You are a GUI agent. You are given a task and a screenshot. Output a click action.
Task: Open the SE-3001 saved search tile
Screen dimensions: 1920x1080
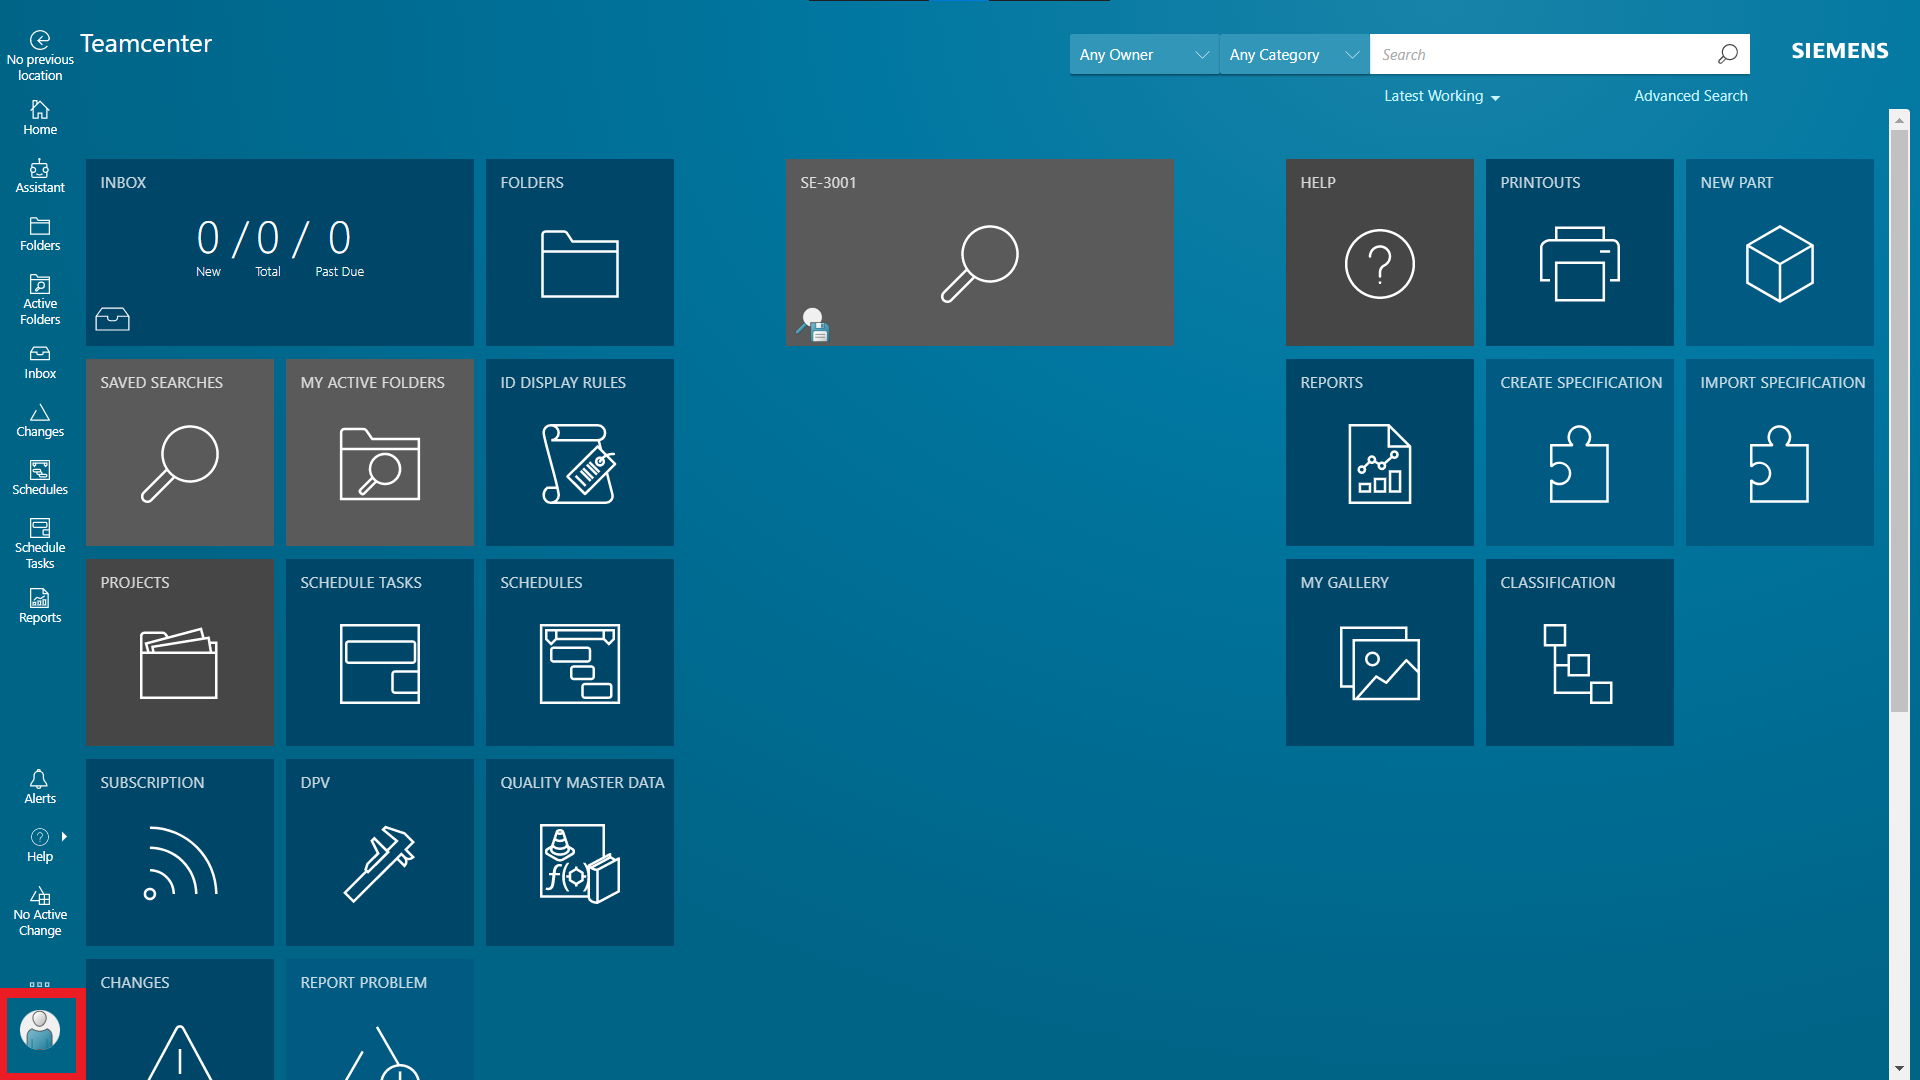coord(980,252)
